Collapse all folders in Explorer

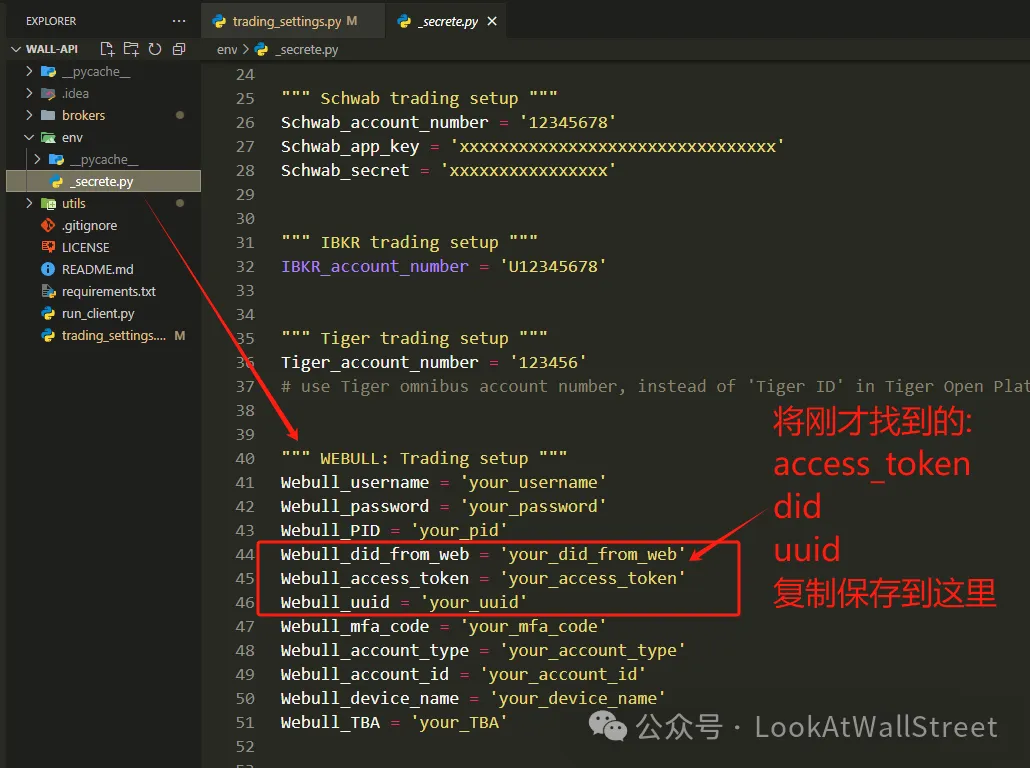point(179,49)
